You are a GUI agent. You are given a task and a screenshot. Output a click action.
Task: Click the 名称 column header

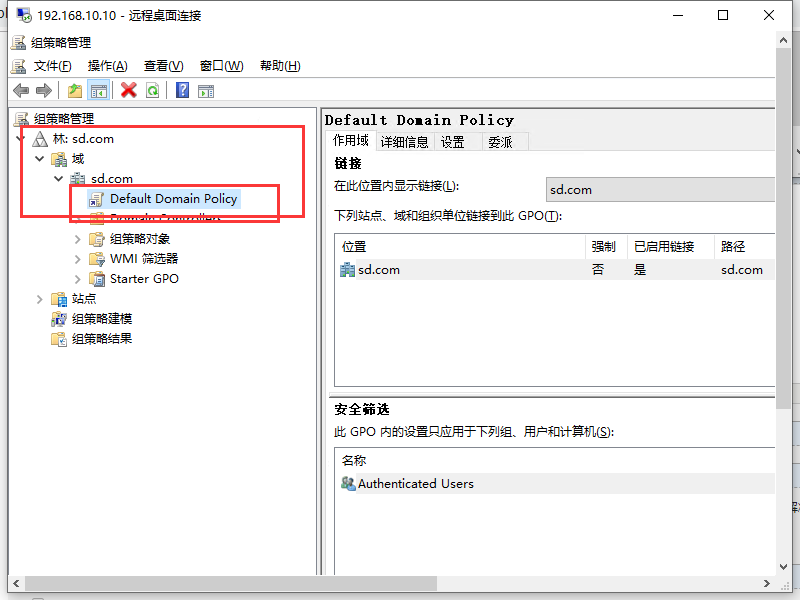pyautogui.click(x=555, y=461)
